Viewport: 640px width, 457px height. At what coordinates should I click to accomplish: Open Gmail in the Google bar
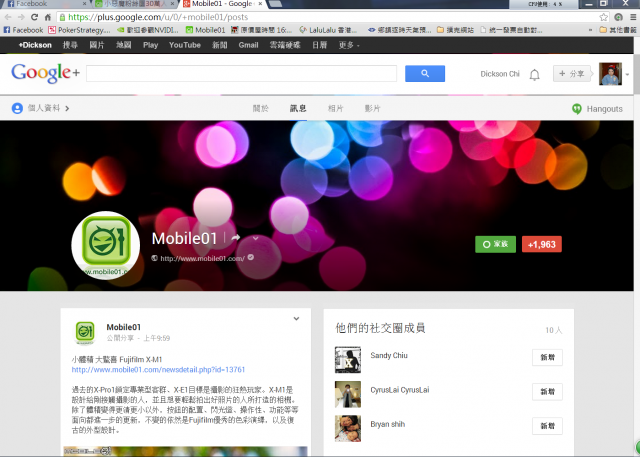248,45
